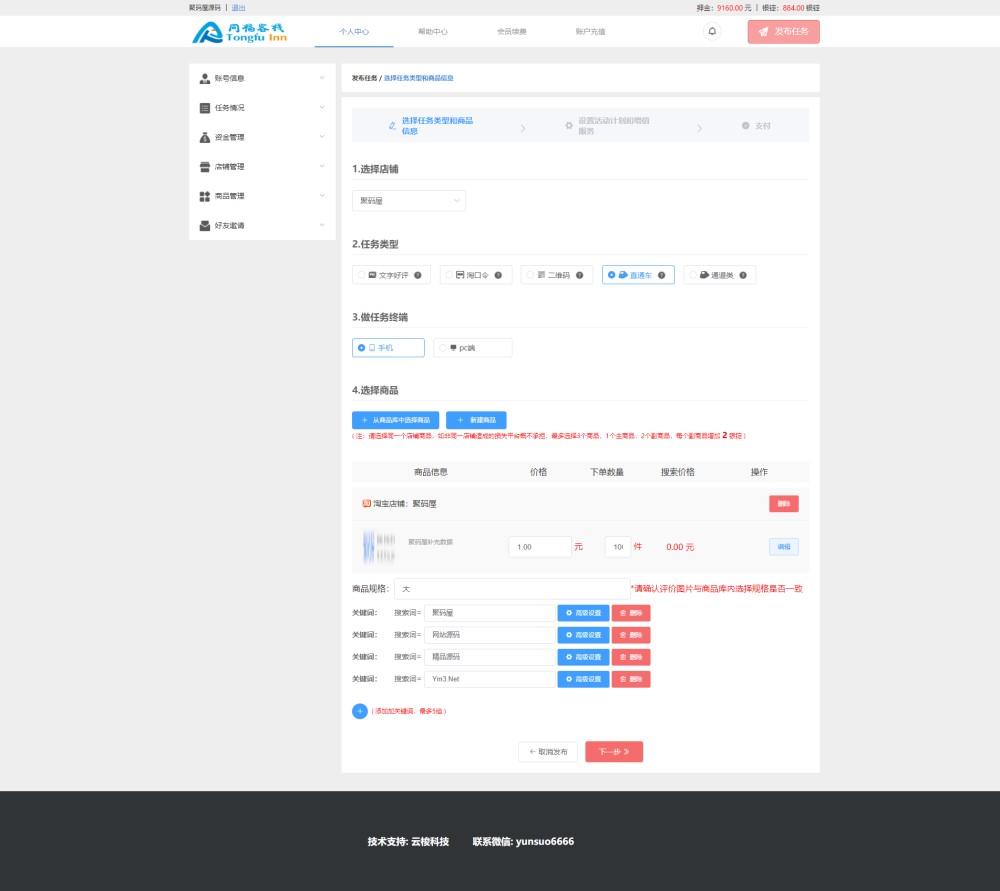Viewport: 1000px width, 891px height.
Task: Switch to the 帮助中心 tab
Action: tap(433, 32)
